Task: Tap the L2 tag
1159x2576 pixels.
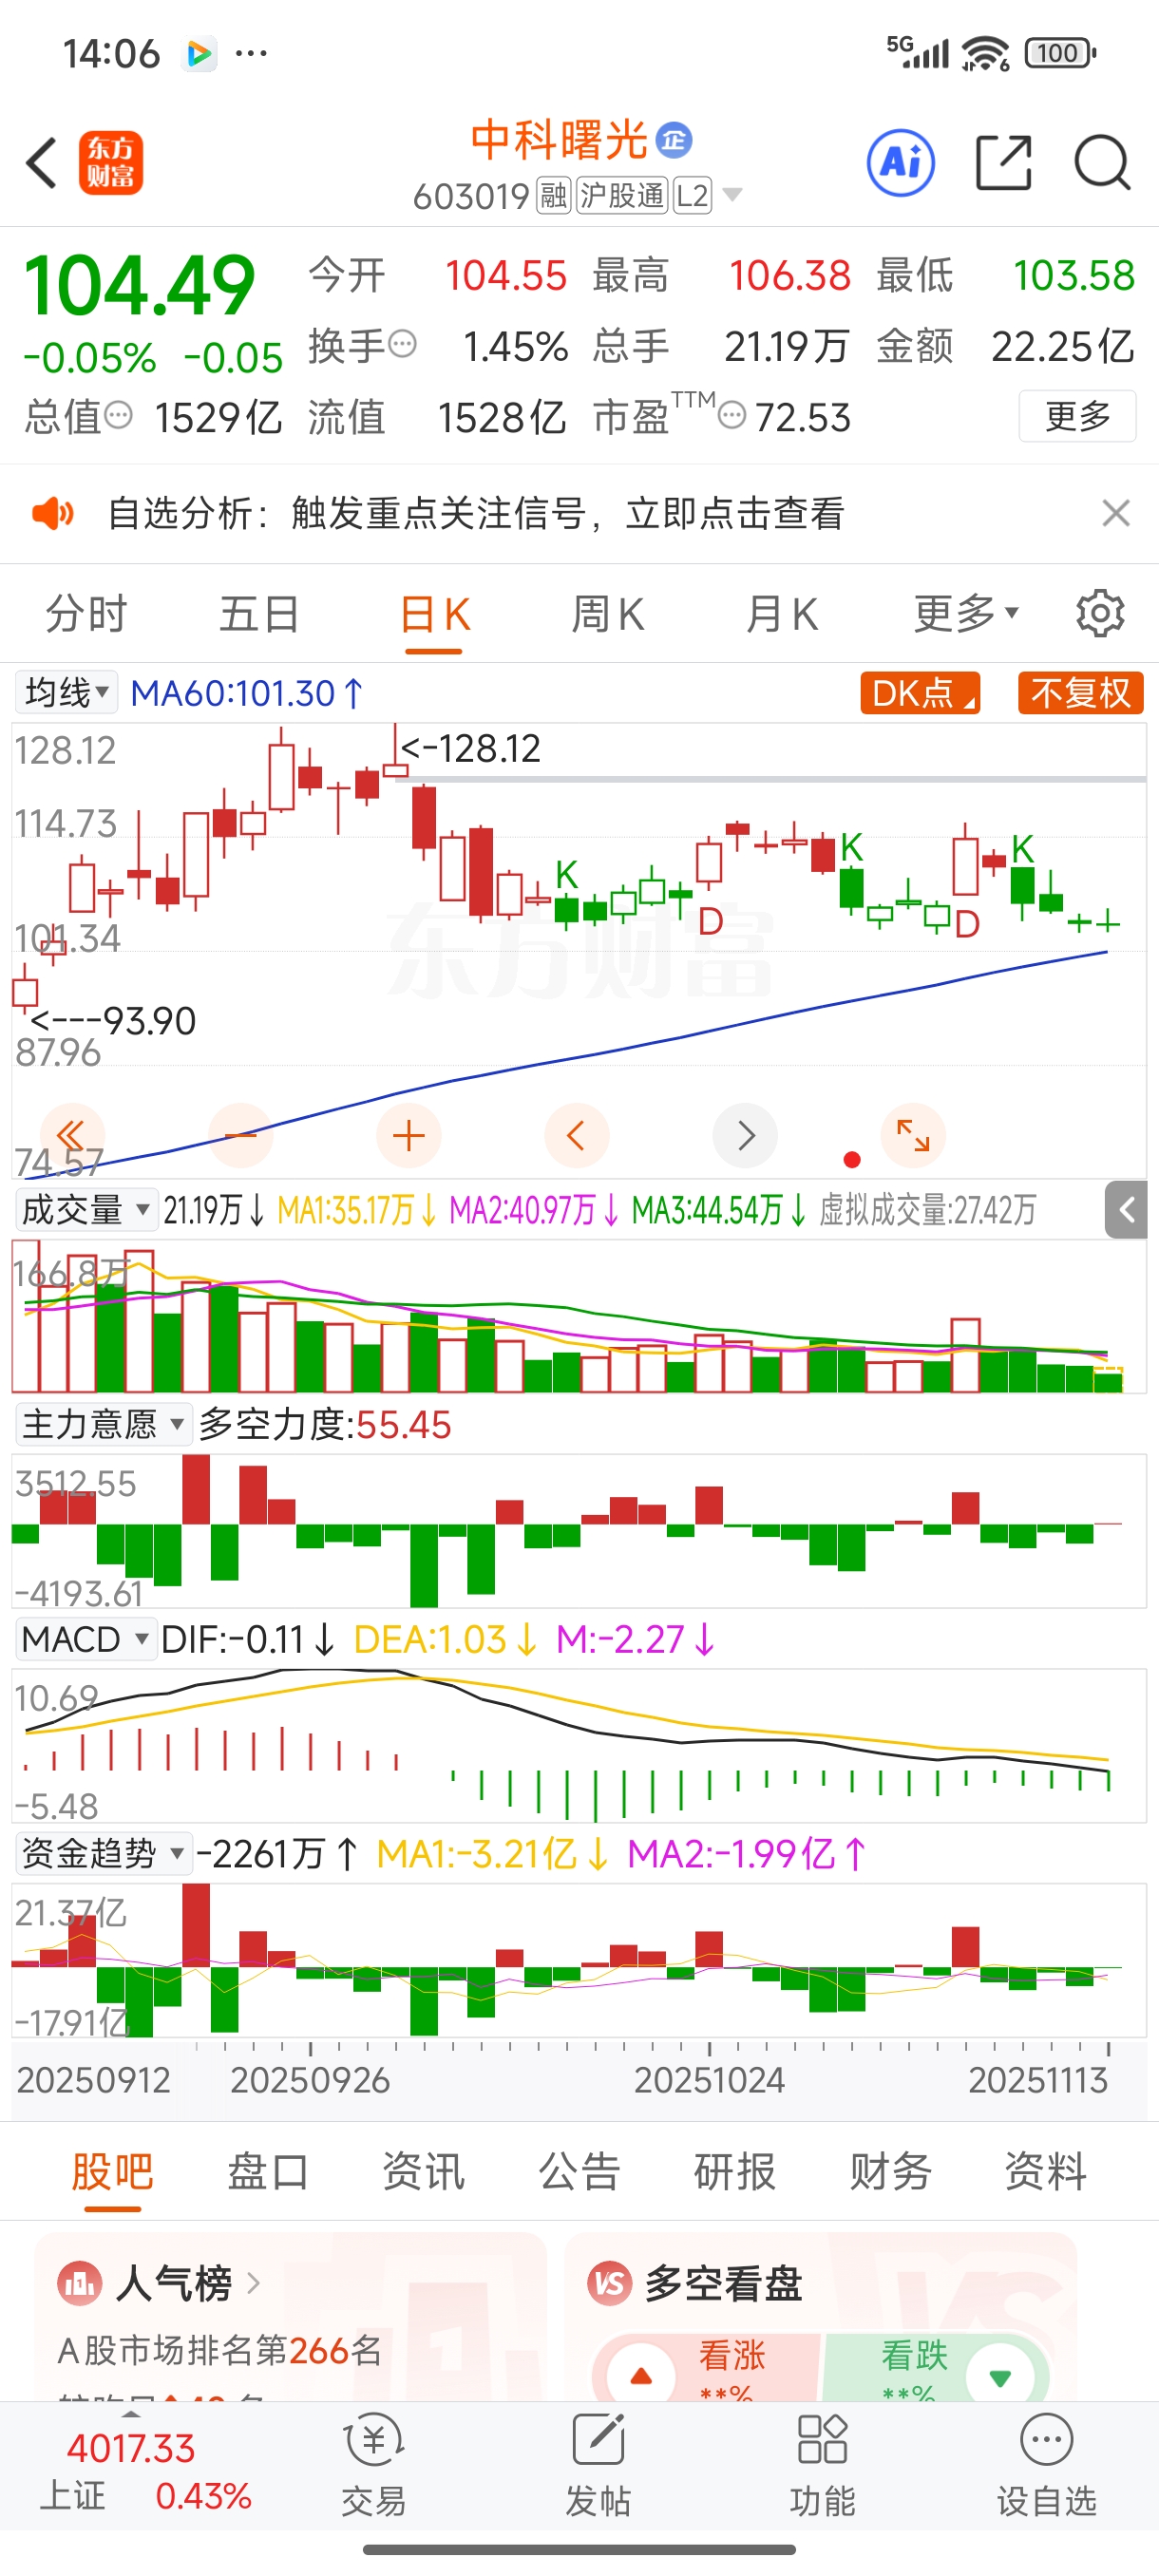Action: click(x=692, y=195)
